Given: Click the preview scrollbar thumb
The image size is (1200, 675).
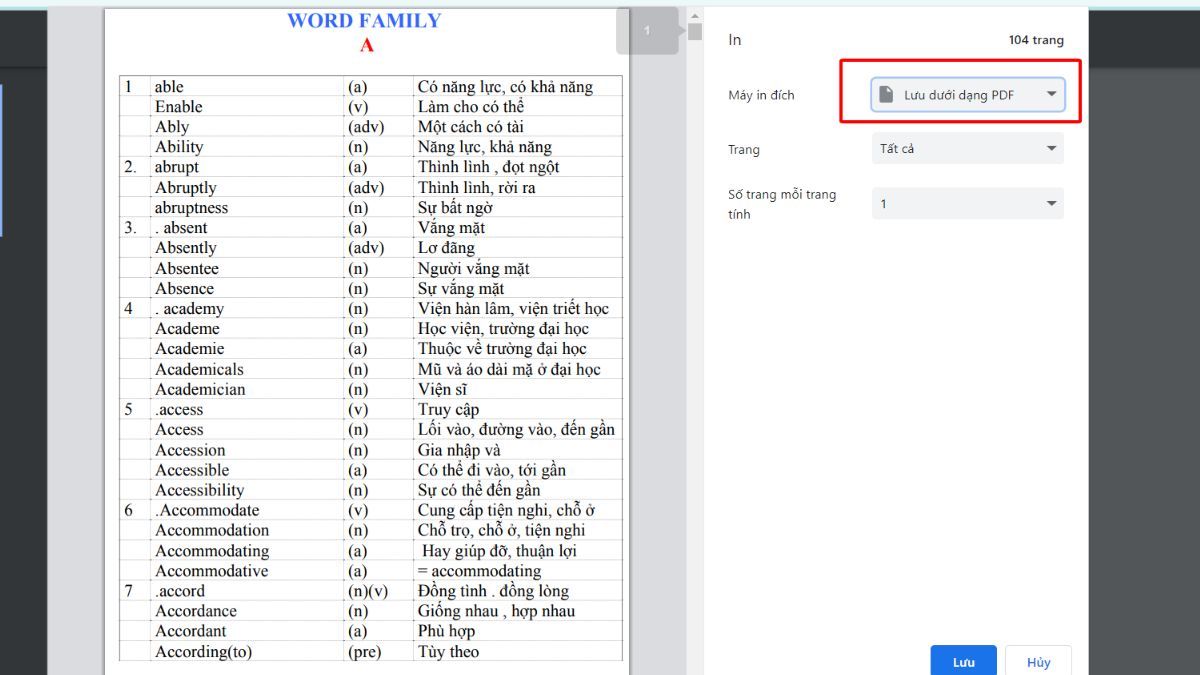Looking at the screenshot, I should click(x=695, y=32).
